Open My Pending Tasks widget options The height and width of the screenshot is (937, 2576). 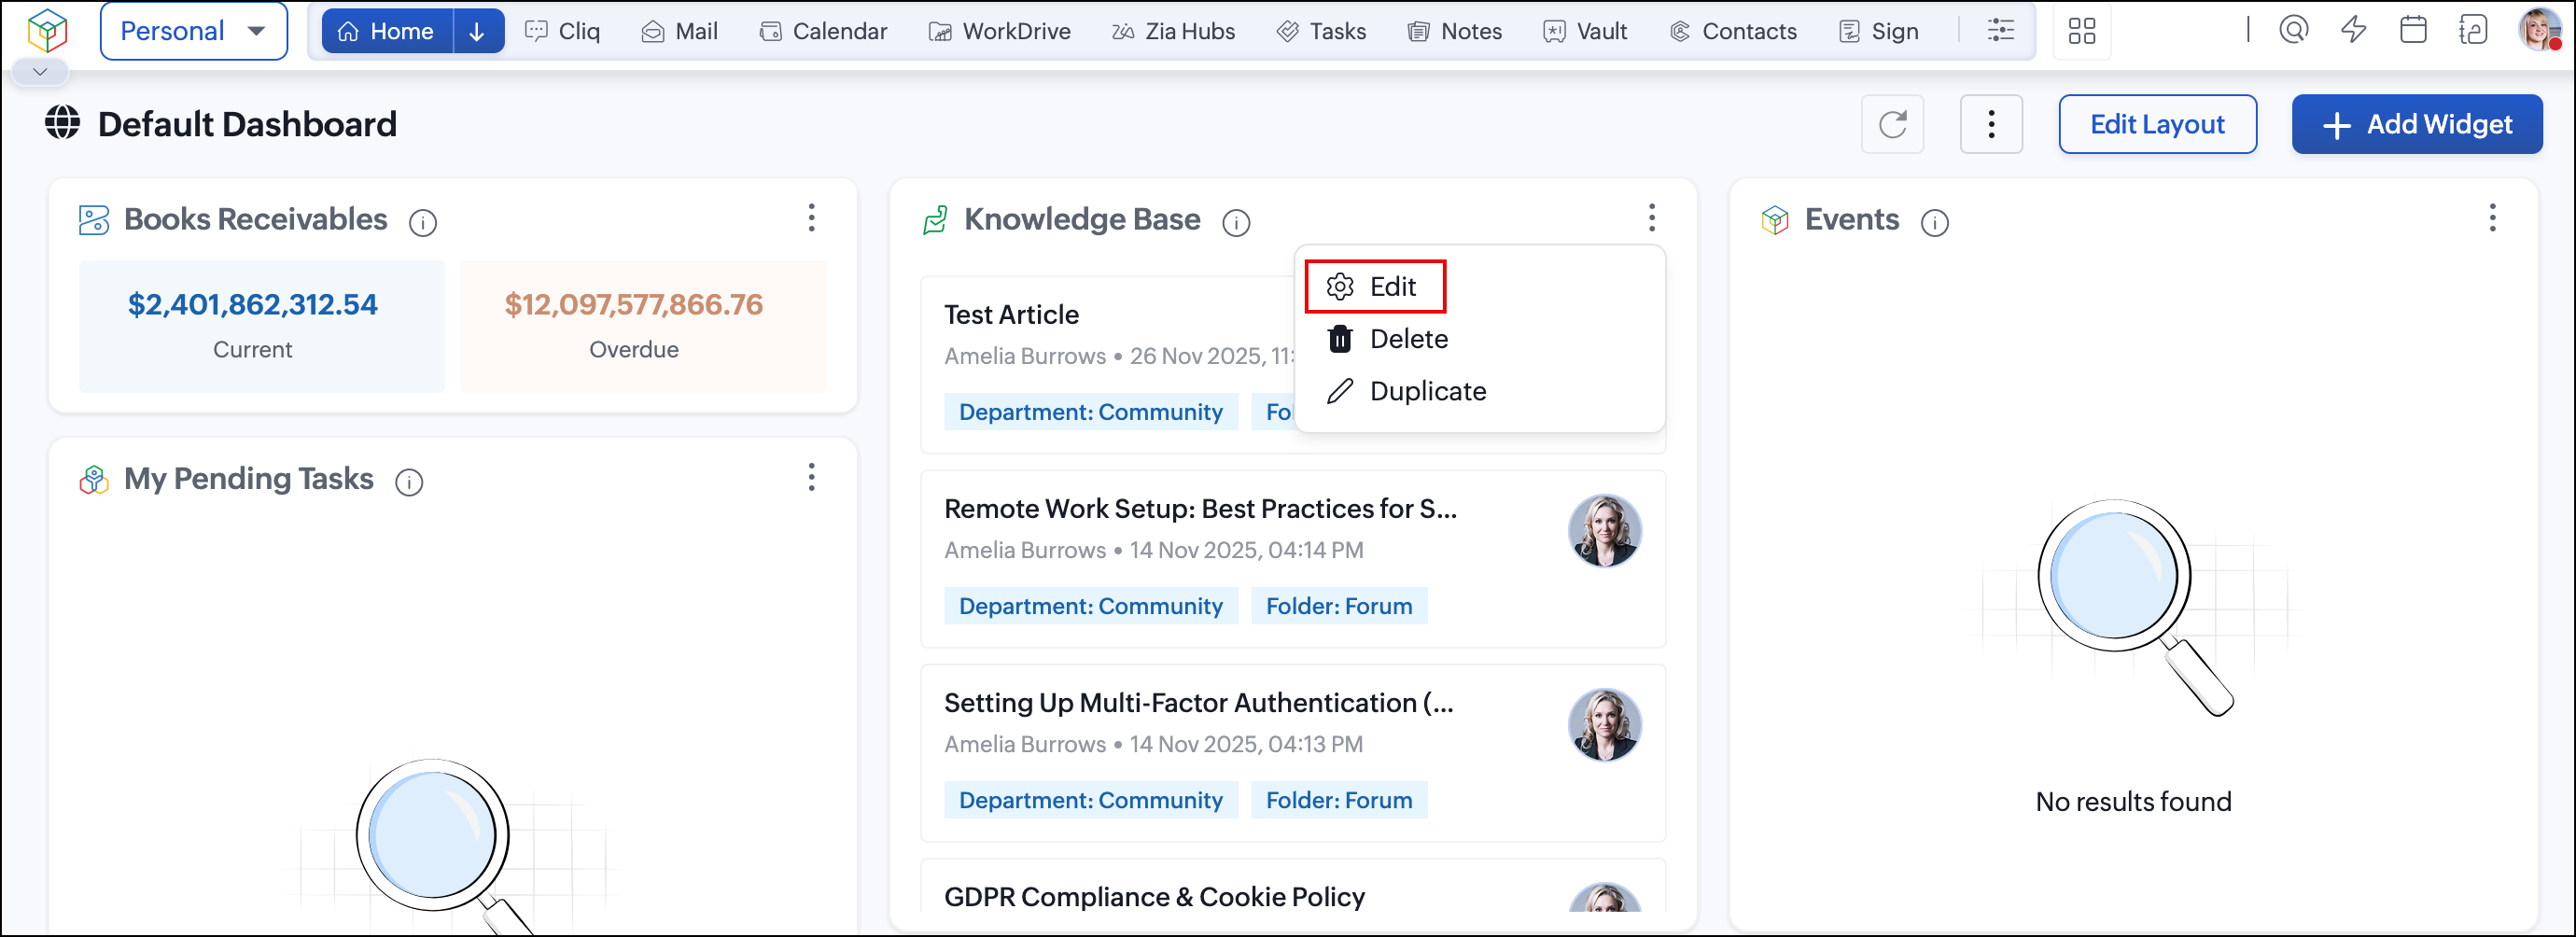pos(812,478)
